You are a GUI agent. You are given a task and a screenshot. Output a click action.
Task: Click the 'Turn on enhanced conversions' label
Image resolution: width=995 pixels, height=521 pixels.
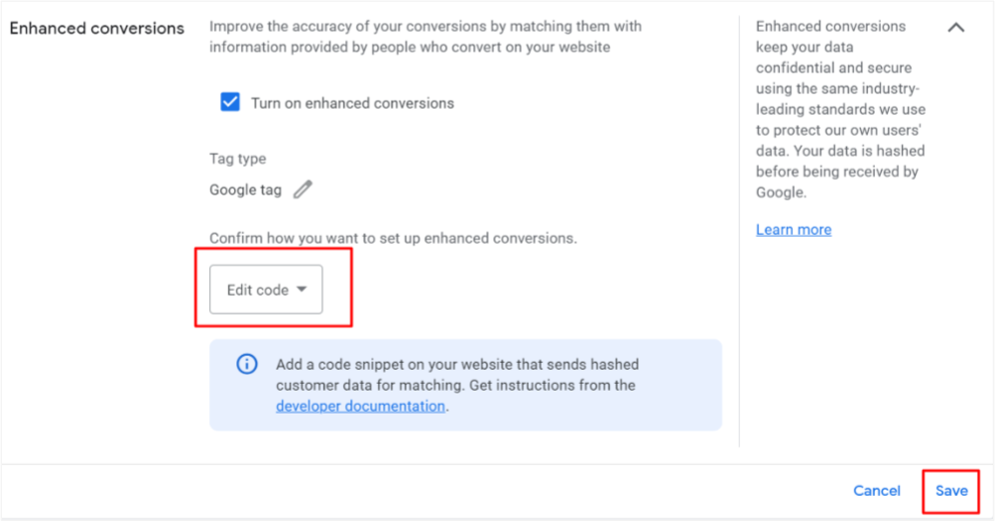coord(352,103)
